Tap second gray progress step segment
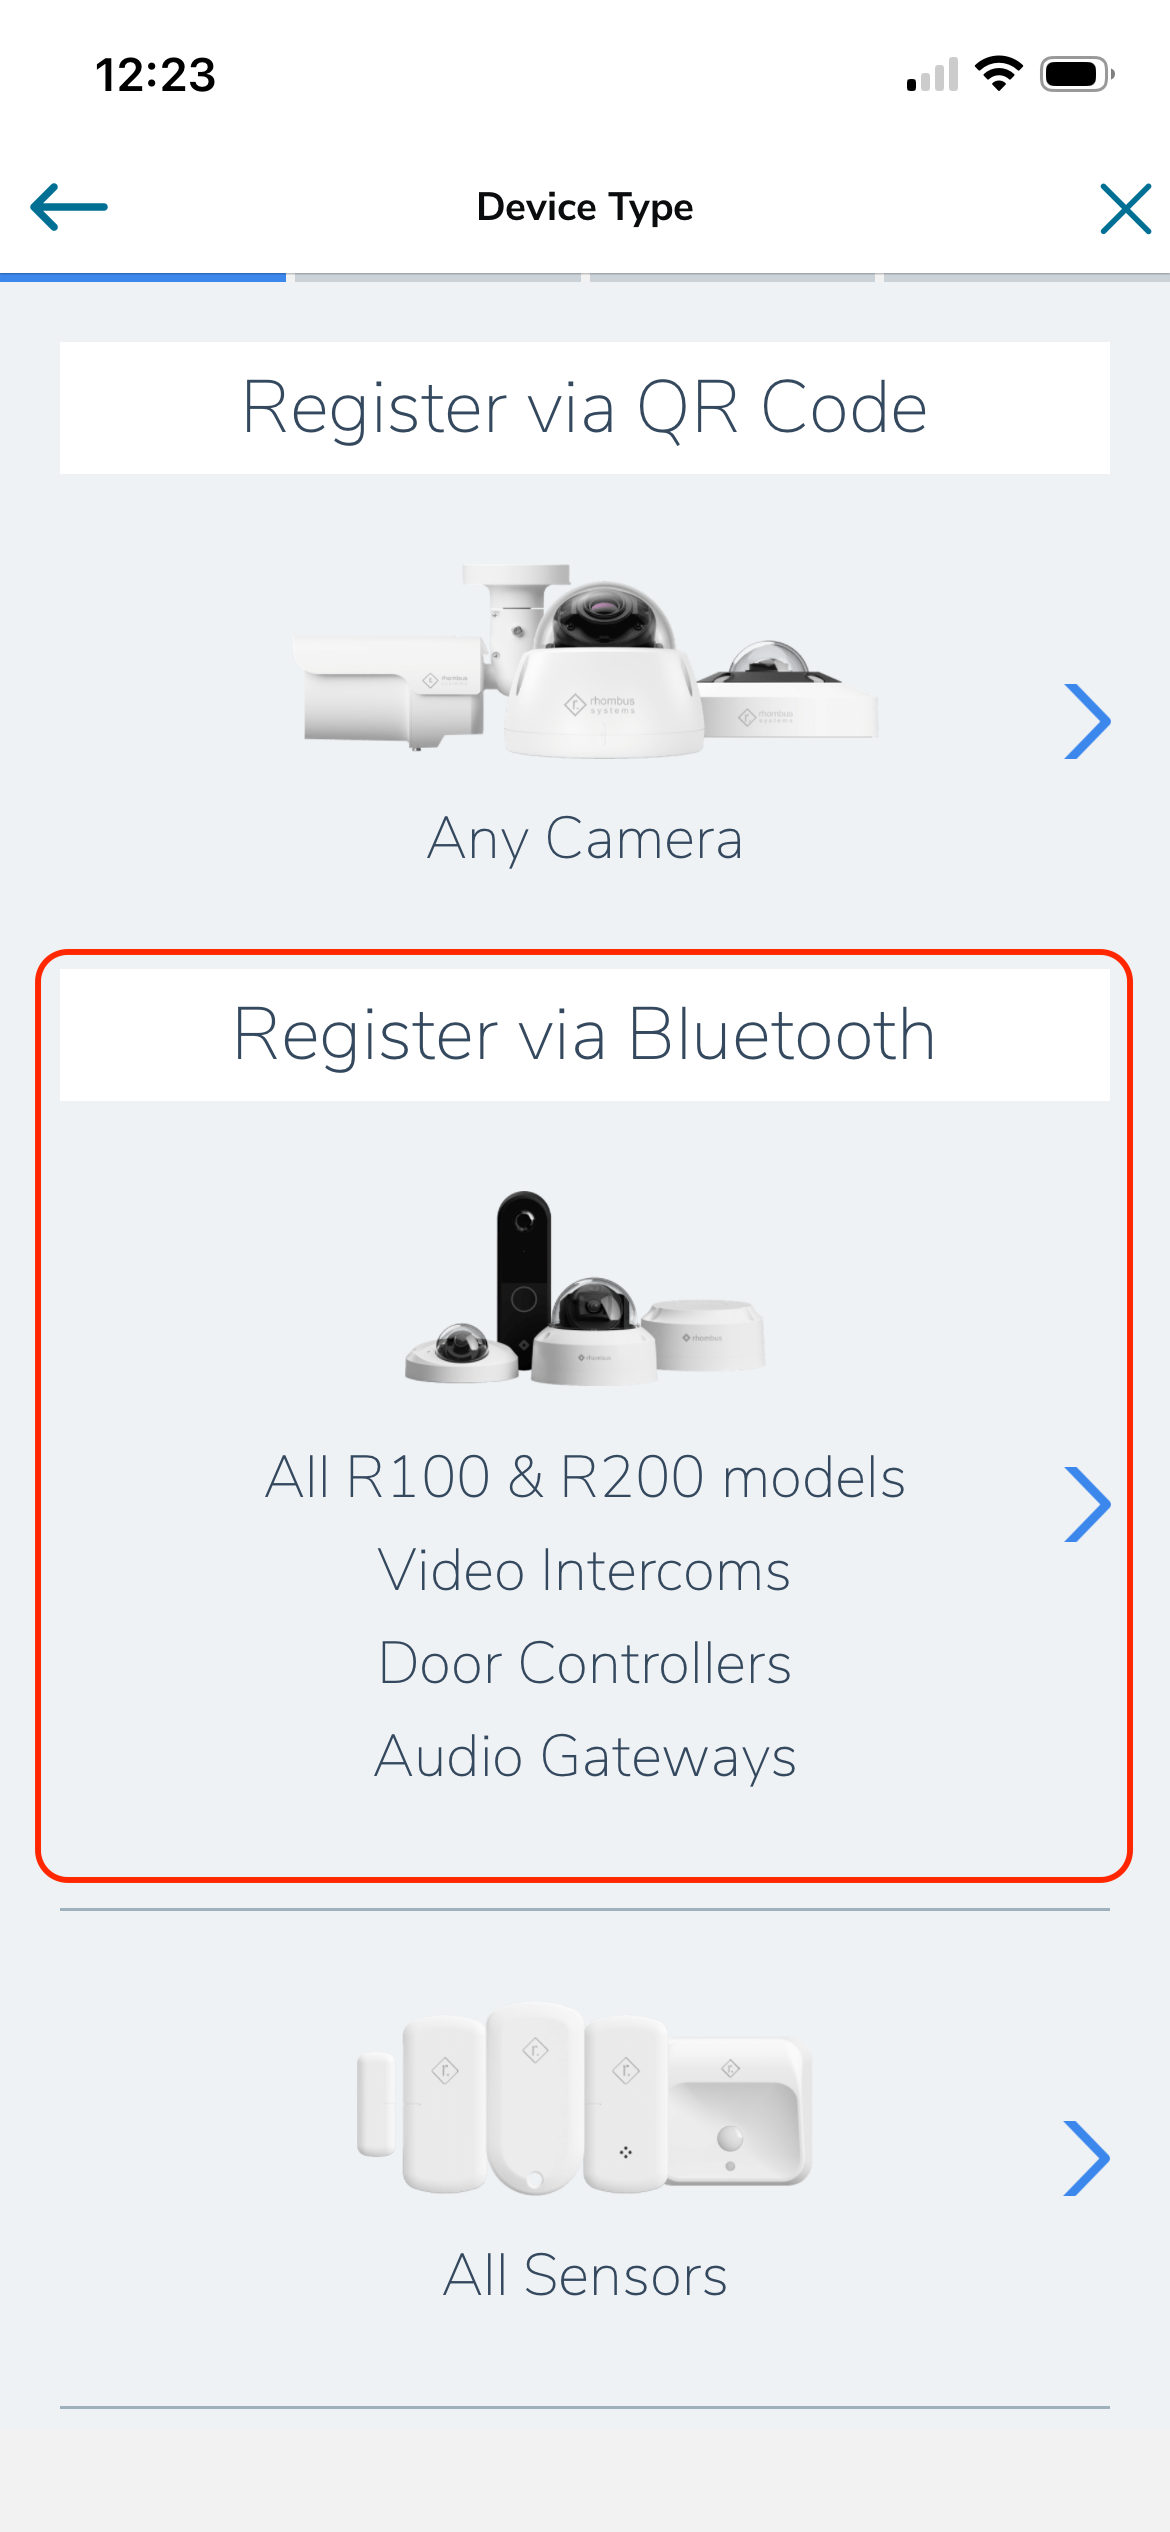The height and width of the screenshot is (2532, 1170). tap(438, 277)
